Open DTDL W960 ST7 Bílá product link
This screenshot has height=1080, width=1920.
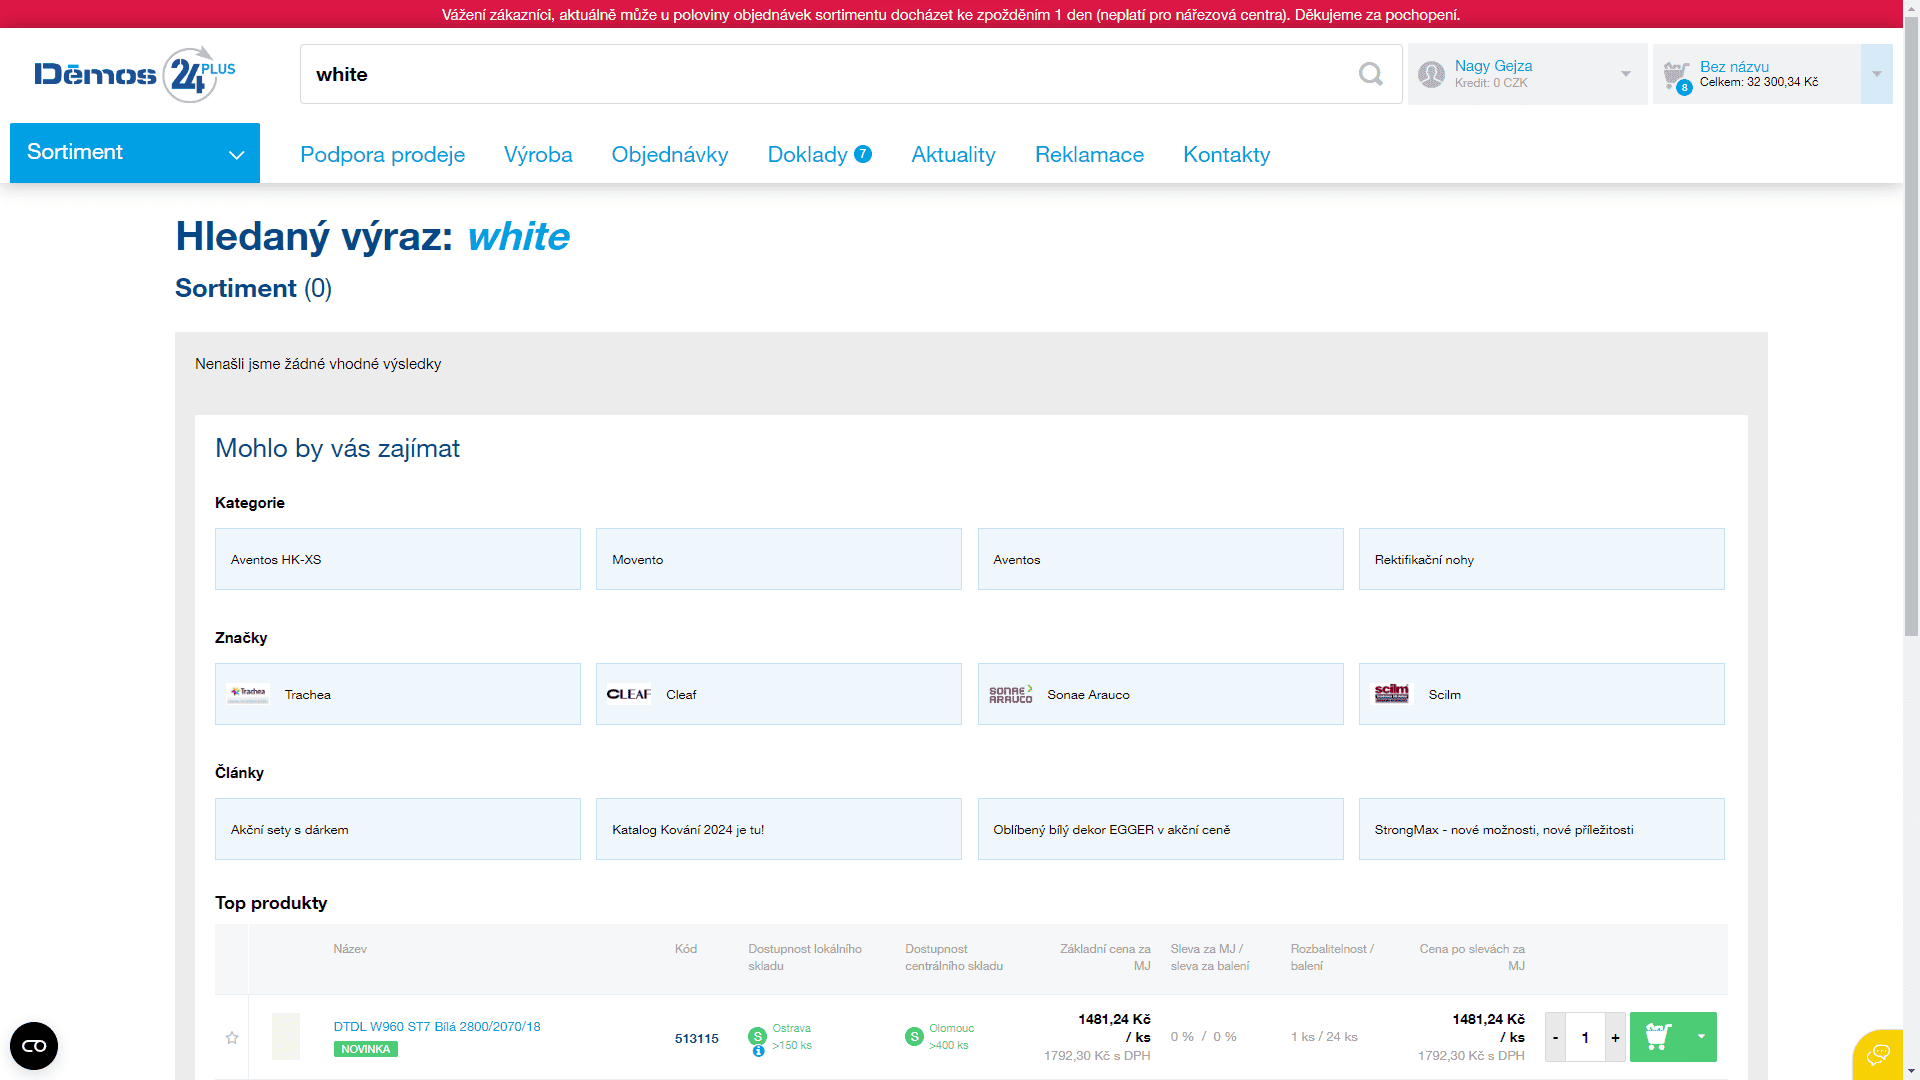pos(437,1027)
